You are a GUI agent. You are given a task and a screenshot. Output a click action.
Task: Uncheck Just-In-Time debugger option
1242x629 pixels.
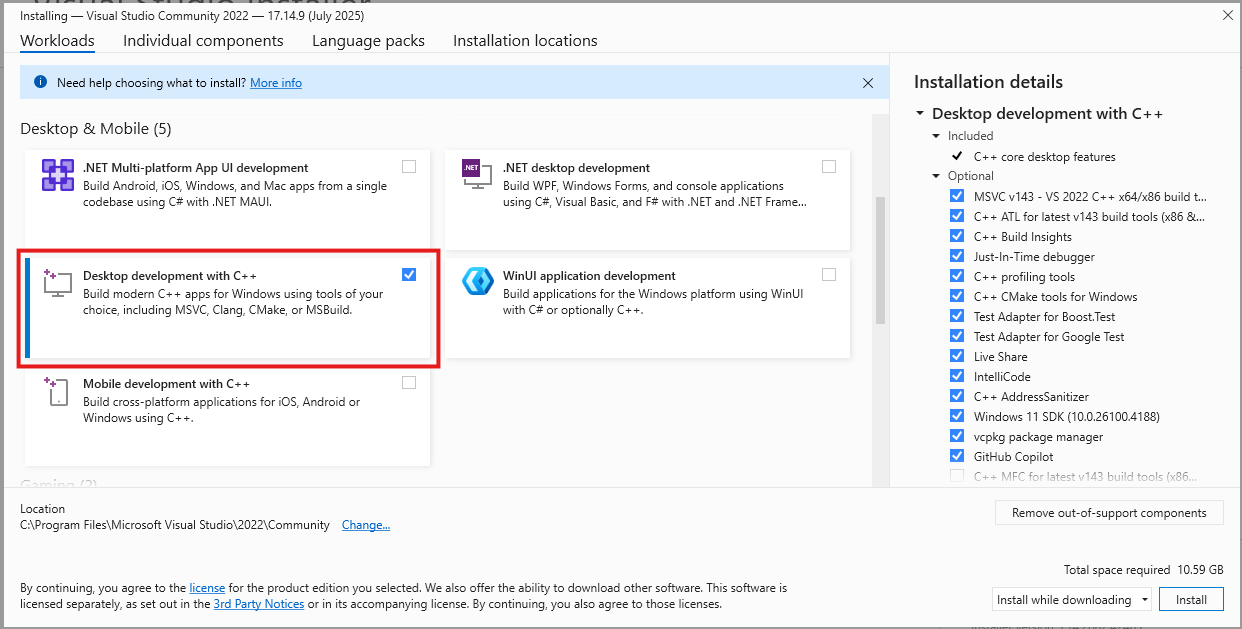pos(957,257)
